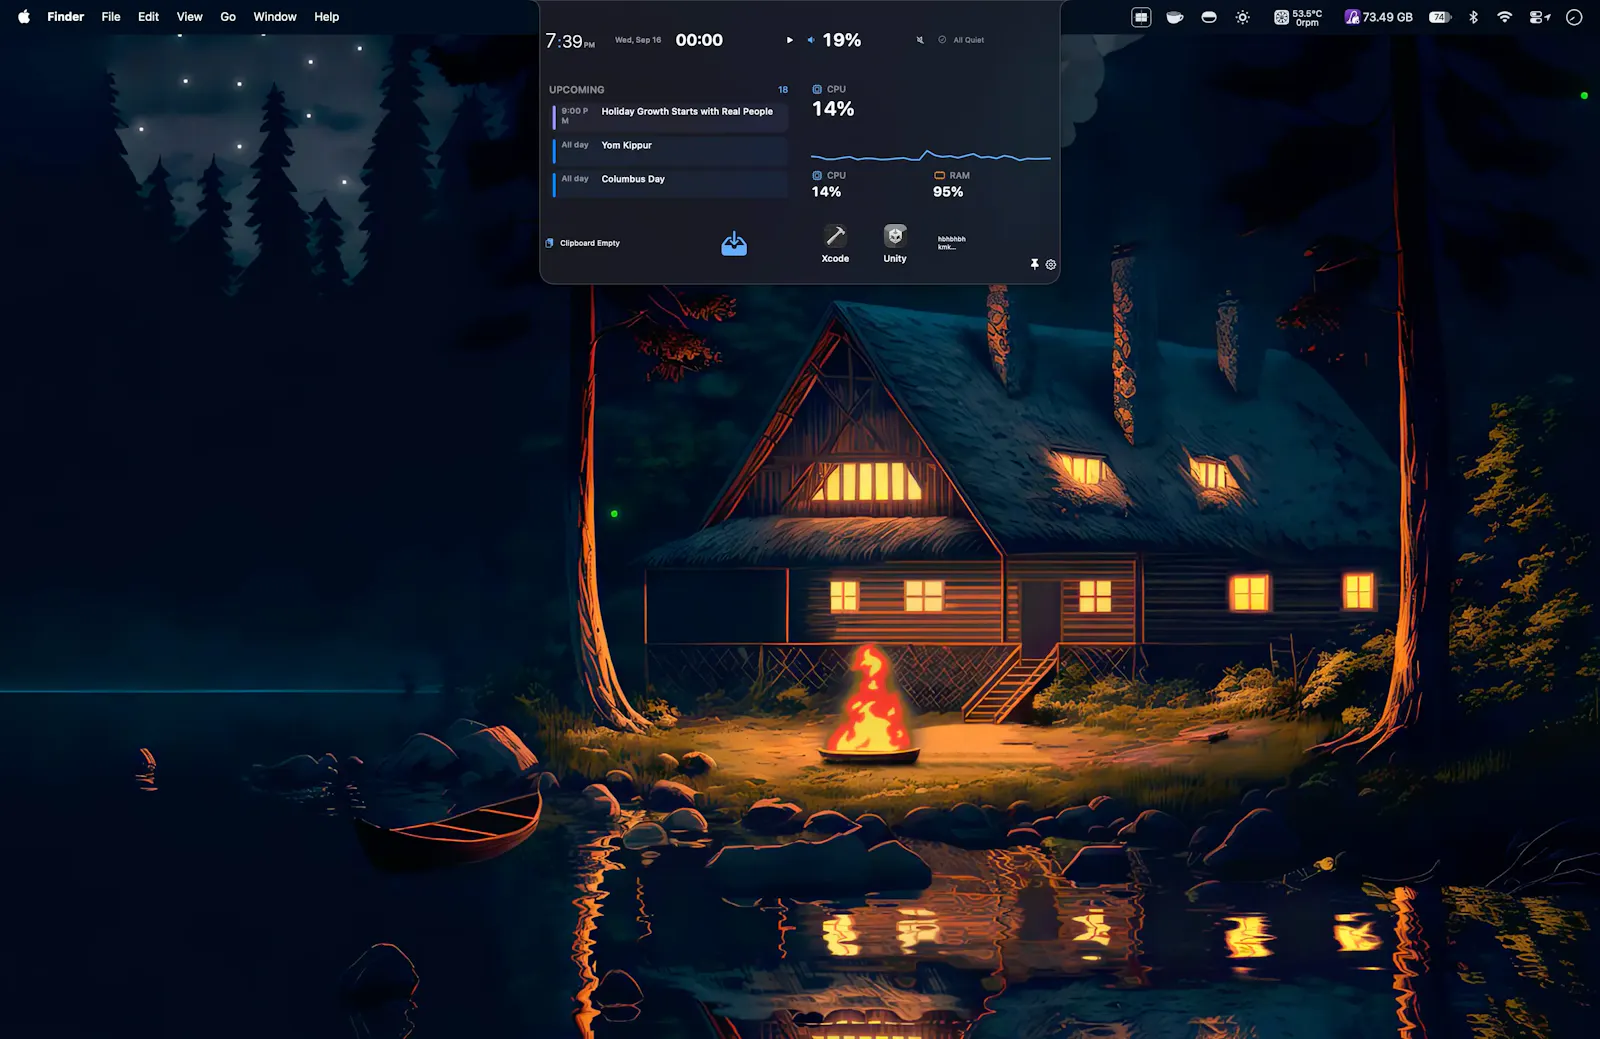The image size is (1600, 1039).
Task: Click the pill-shaped menu bar icon
Action: tap(1209, 17)
